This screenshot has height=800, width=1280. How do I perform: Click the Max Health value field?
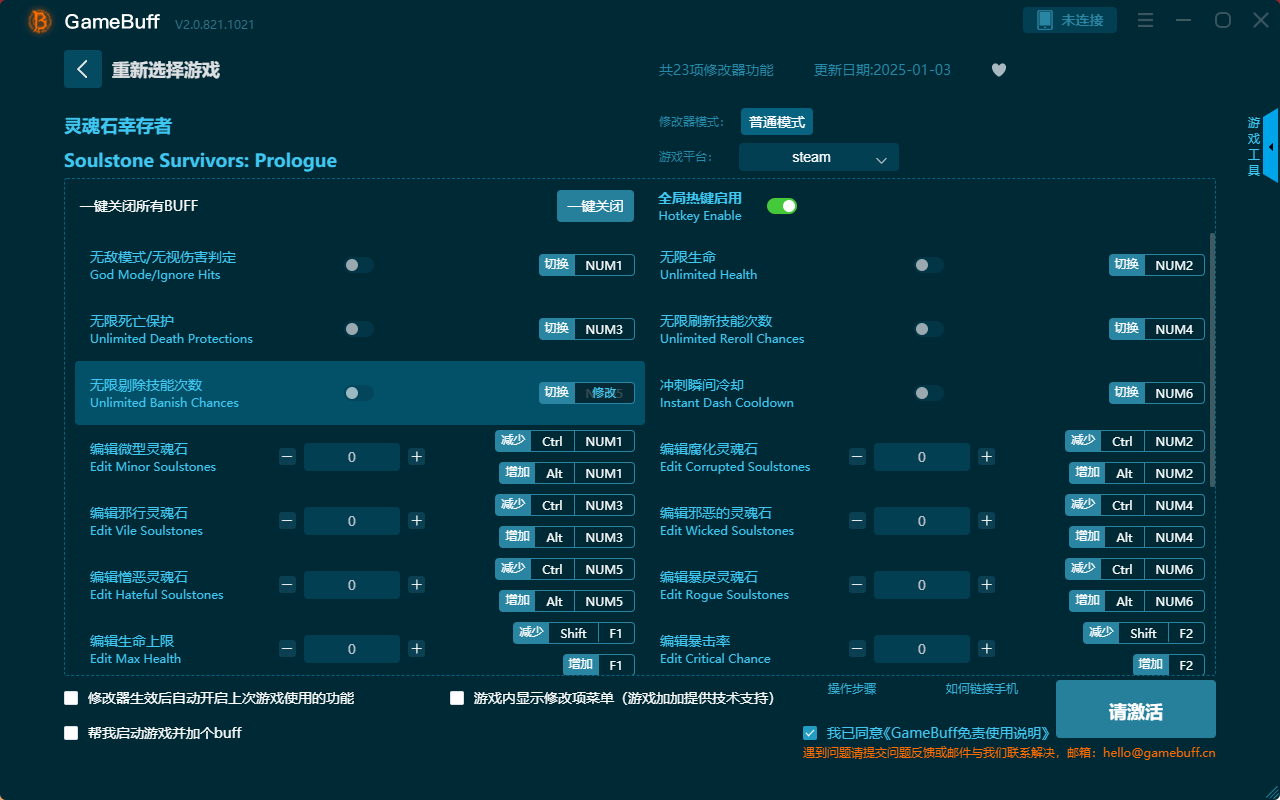point(352,649)
